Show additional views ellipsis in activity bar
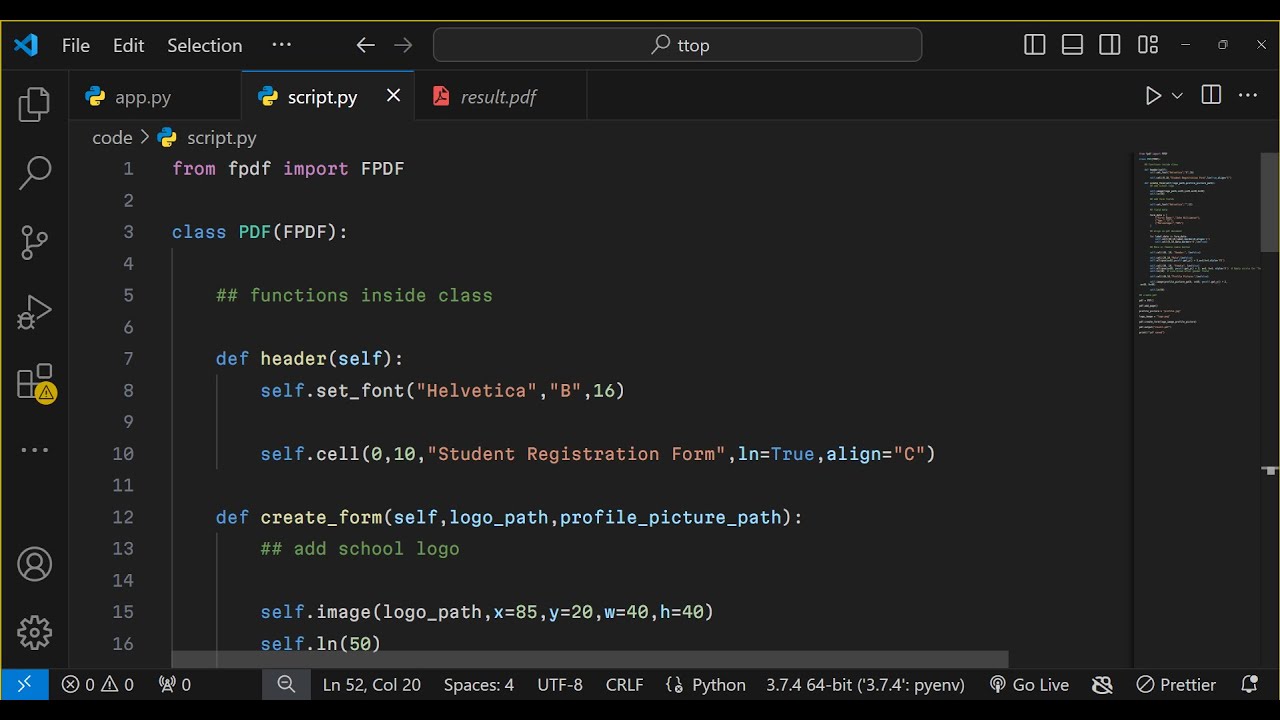1280x720 pixels. tap(34, 450)
